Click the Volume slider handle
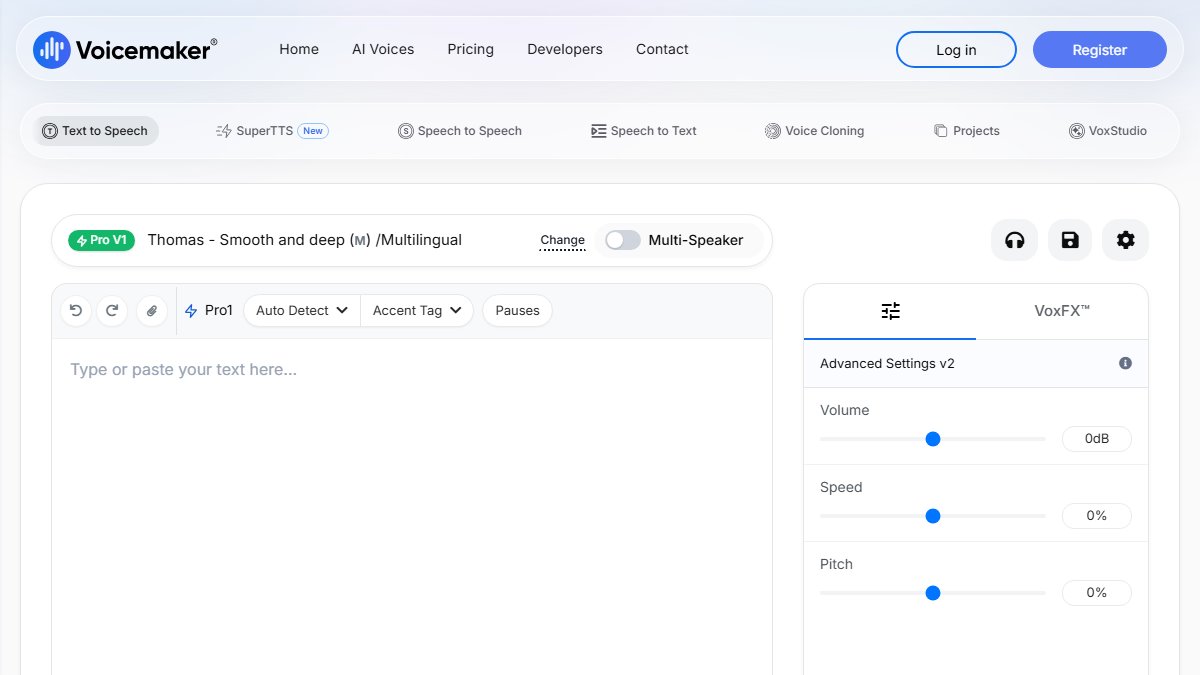The height and width of the screenshot is (675, 1200). click(x=933, y=439)
